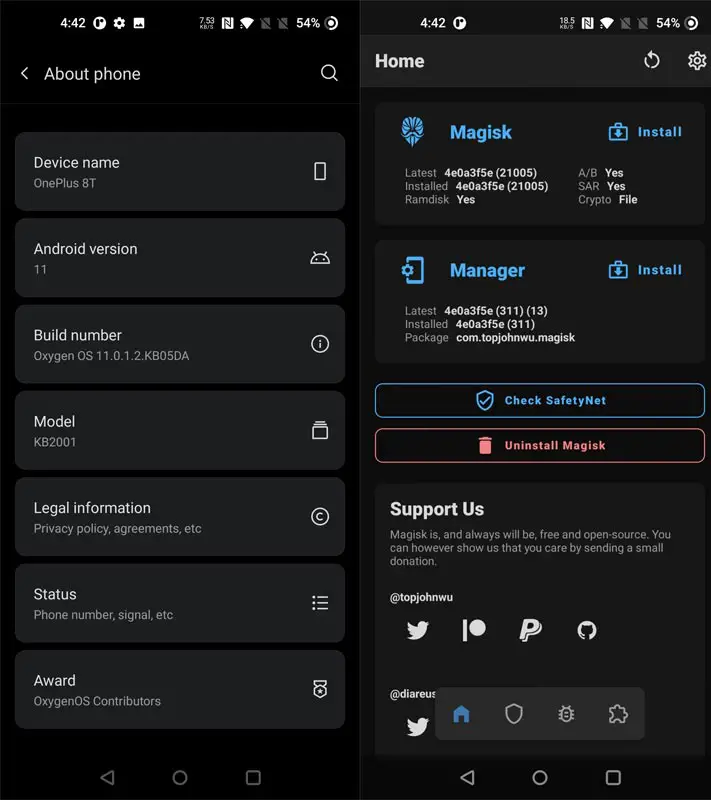This screenshot has width=711, height=800.
Task: Open Award OxygenOS Contributors
Action: [180, 689]
